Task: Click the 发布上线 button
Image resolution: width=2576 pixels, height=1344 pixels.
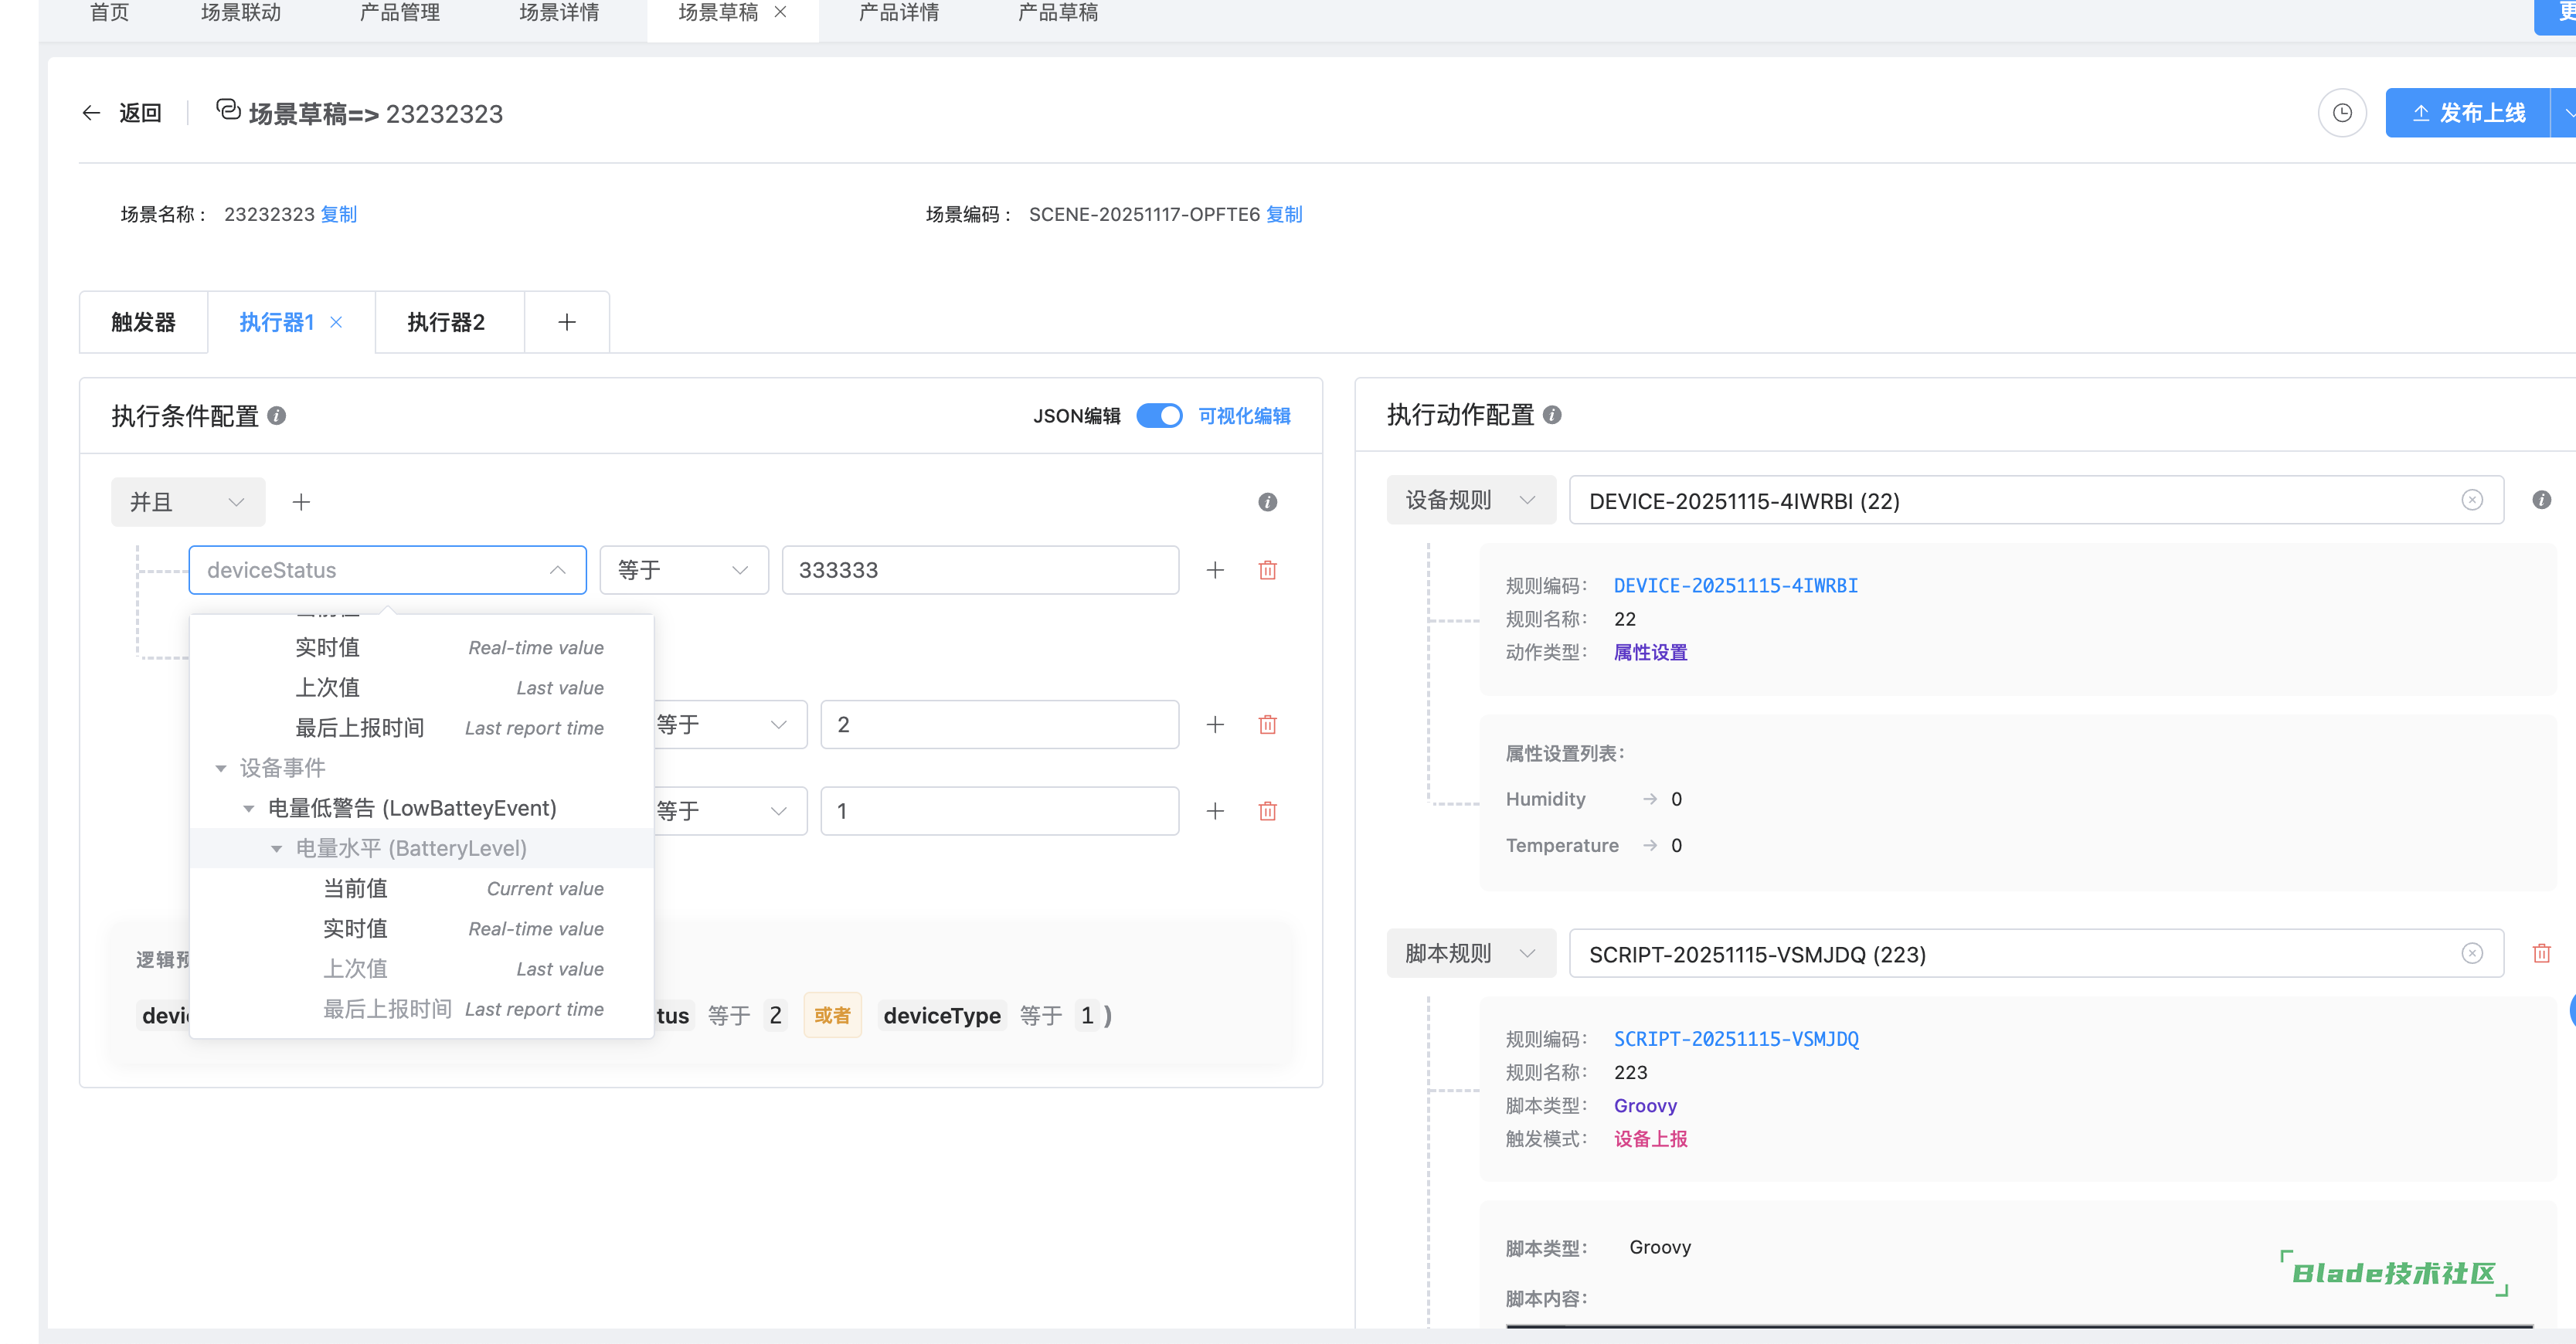Action: [2467, 113]
